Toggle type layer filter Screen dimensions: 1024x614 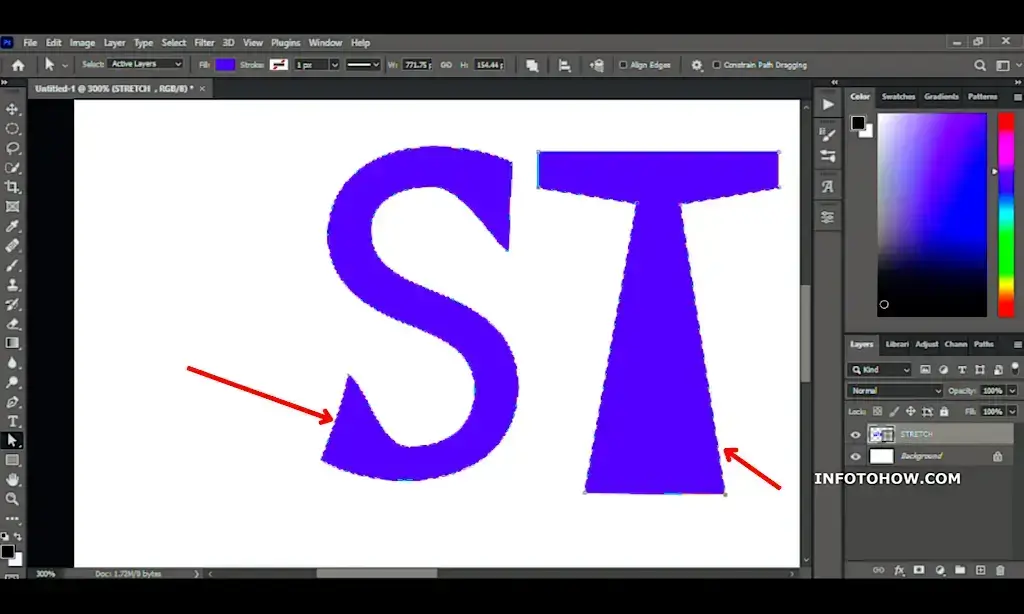coord(961,370)
